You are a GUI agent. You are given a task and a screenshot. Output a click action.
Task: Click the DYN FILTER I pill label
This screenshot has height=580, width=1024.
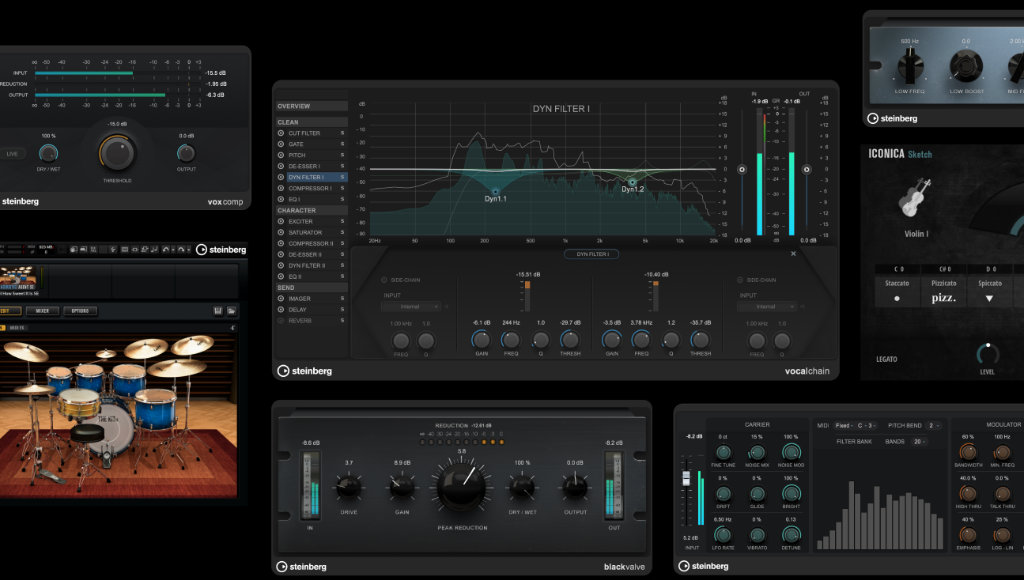click(x=592, y=254)
